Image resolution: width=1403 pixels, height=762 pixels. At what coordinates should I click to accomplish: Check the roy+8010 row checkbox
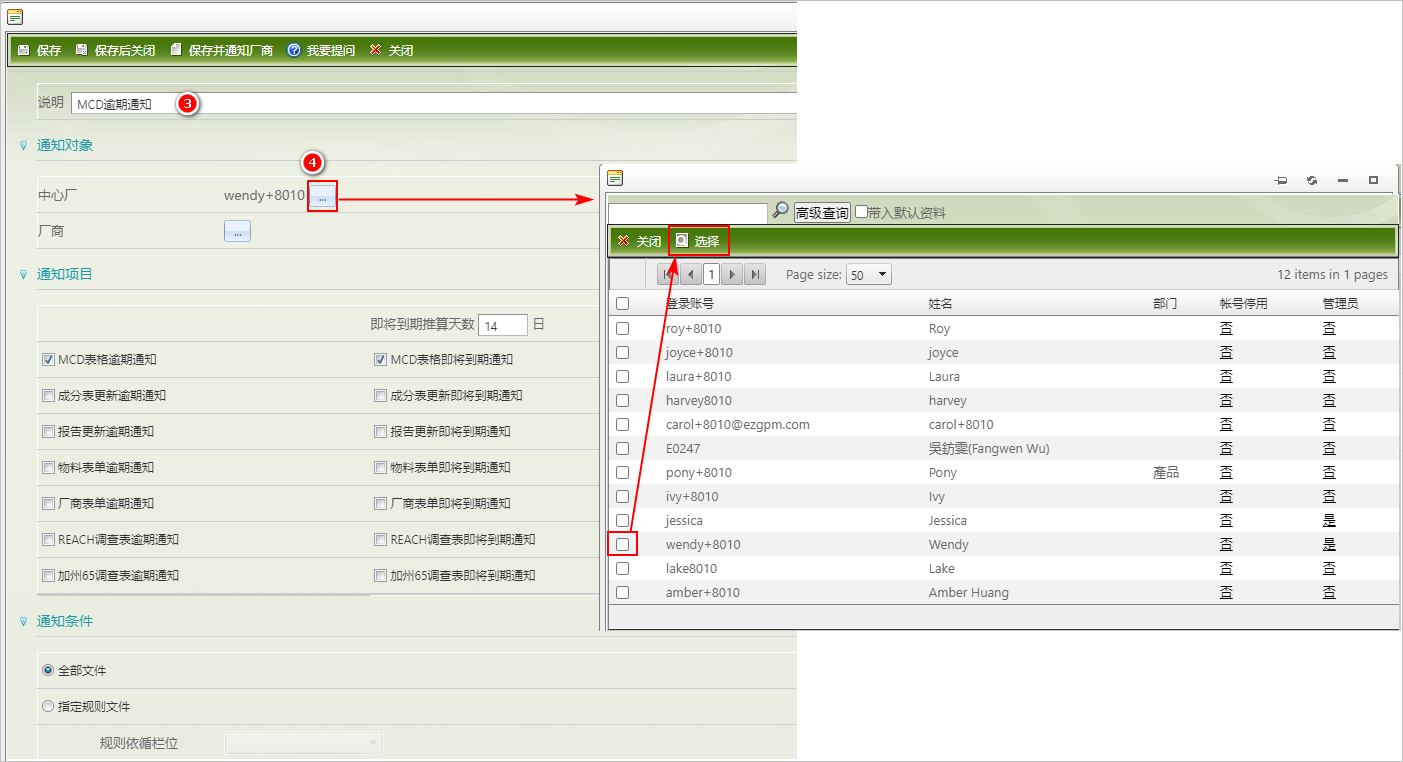tap(622, 328)
